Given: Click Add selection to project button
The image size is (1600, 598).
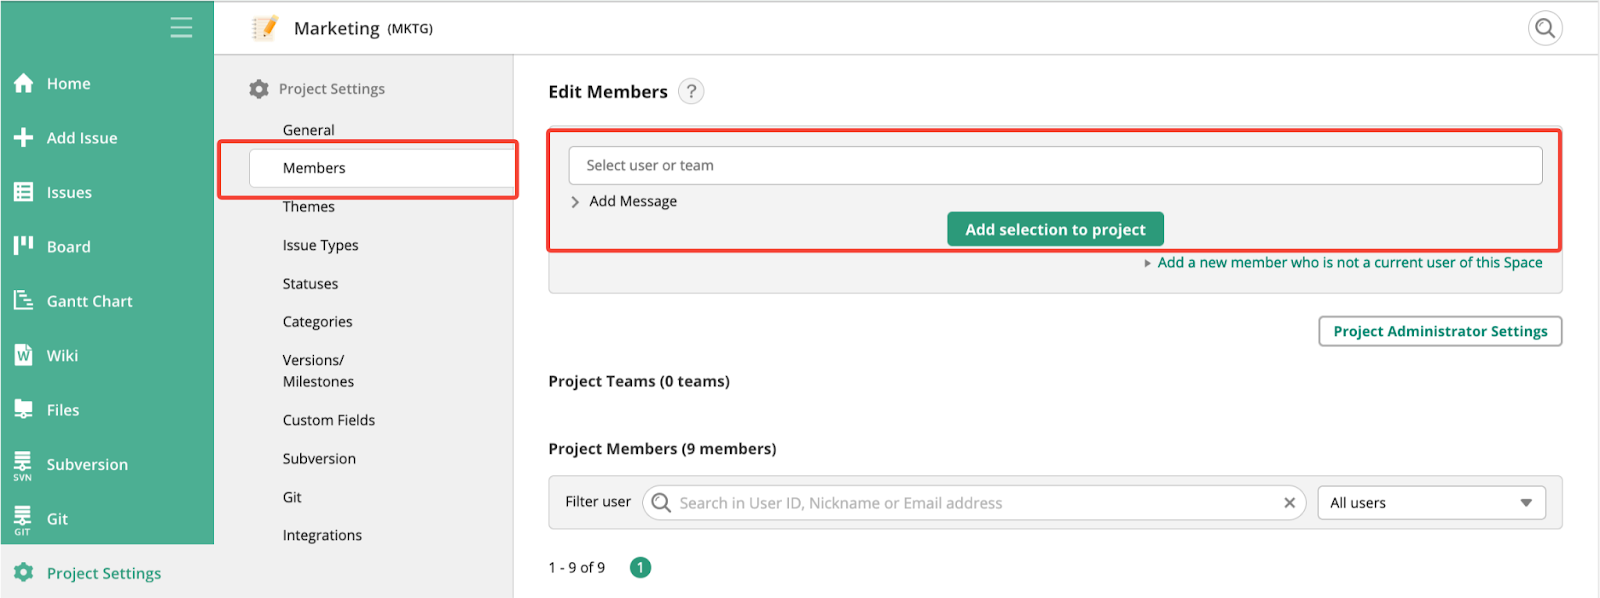Looking at the screenshot, I should point(1055,230).
